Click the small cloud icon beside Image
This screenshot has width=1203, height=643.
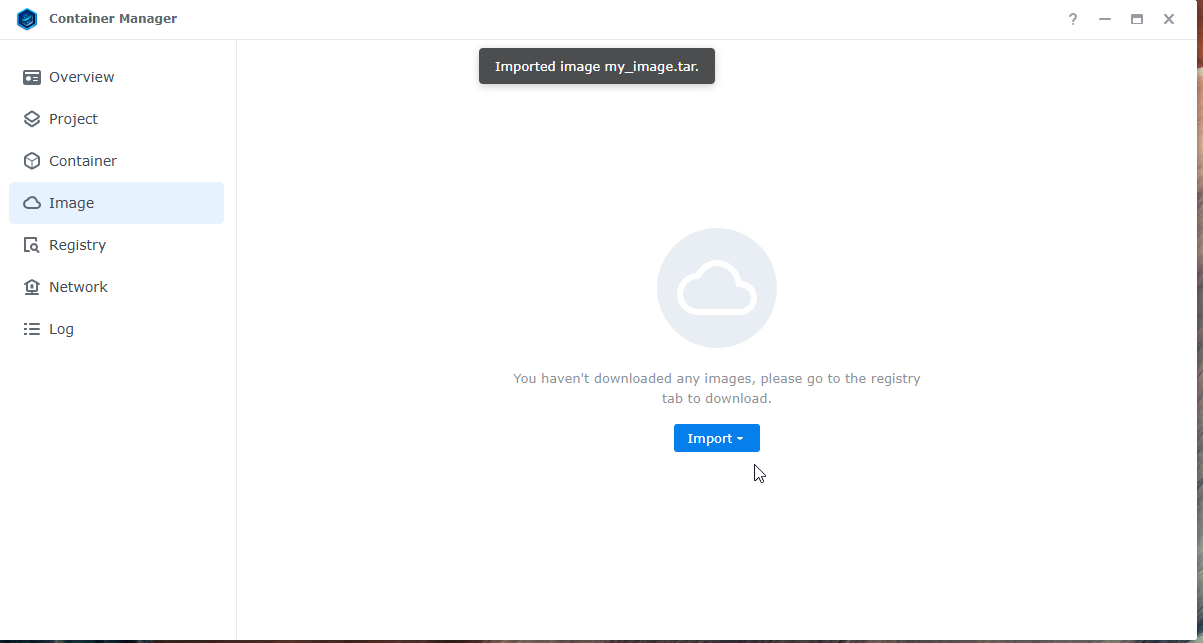pyautogui.click(x=32, y=203)
